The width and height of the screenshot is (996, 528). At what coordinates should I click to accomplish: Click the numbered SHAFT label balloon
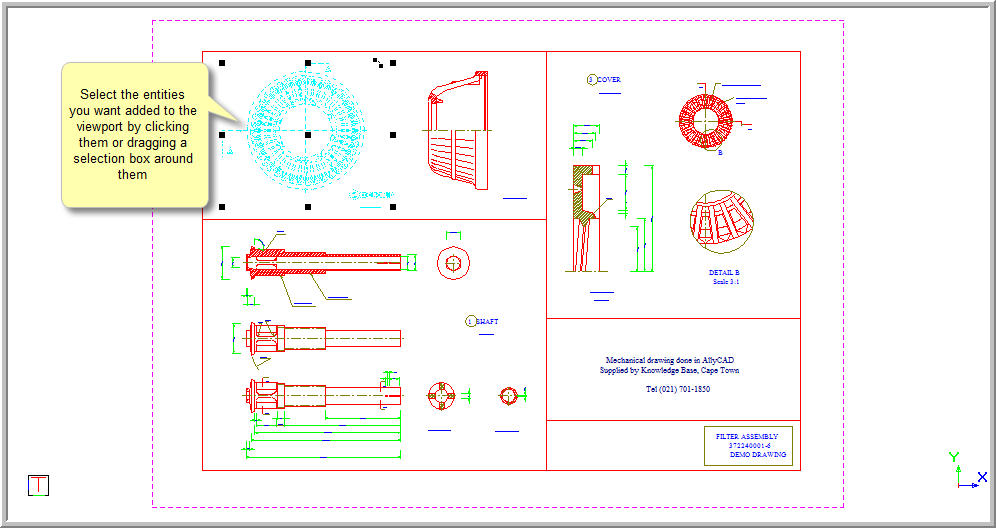[x=471, y=321]
